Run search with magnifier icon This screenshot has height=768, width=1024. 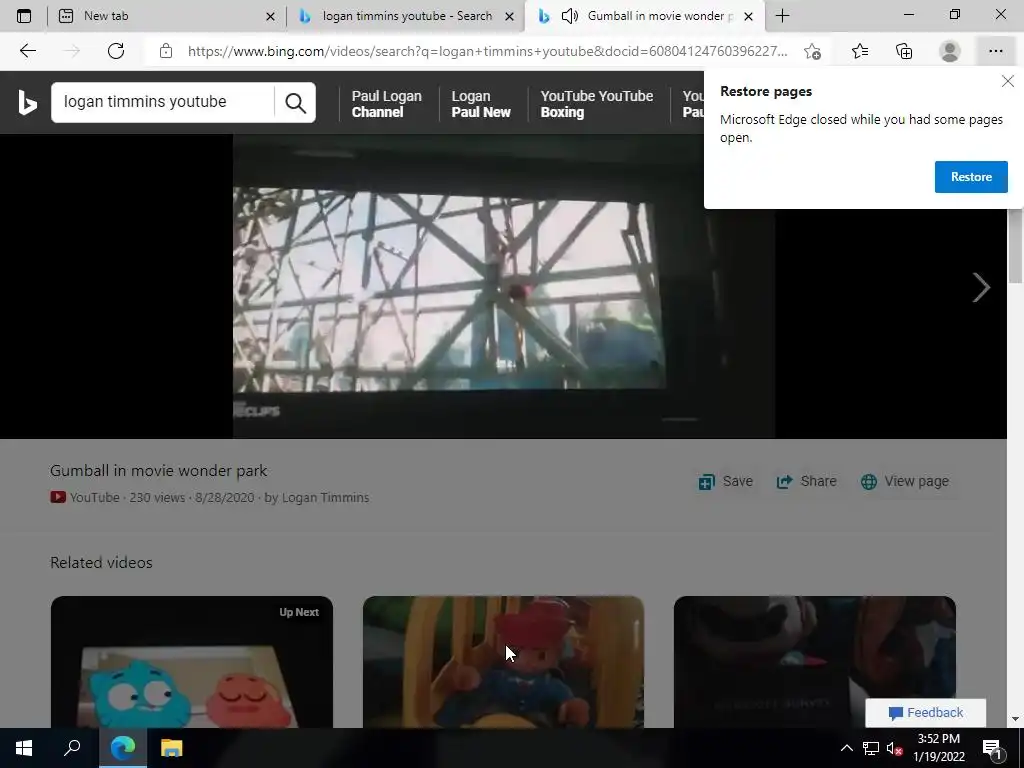pyautogui.click(x=295, y=103)
